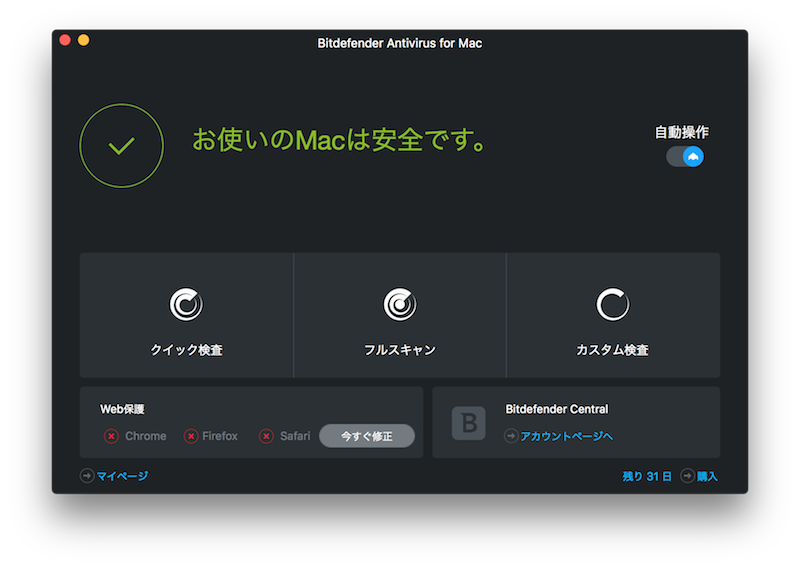Open the 購入 purchase link
This screenshot has height=568, width=800.
[x=707, y=477]
